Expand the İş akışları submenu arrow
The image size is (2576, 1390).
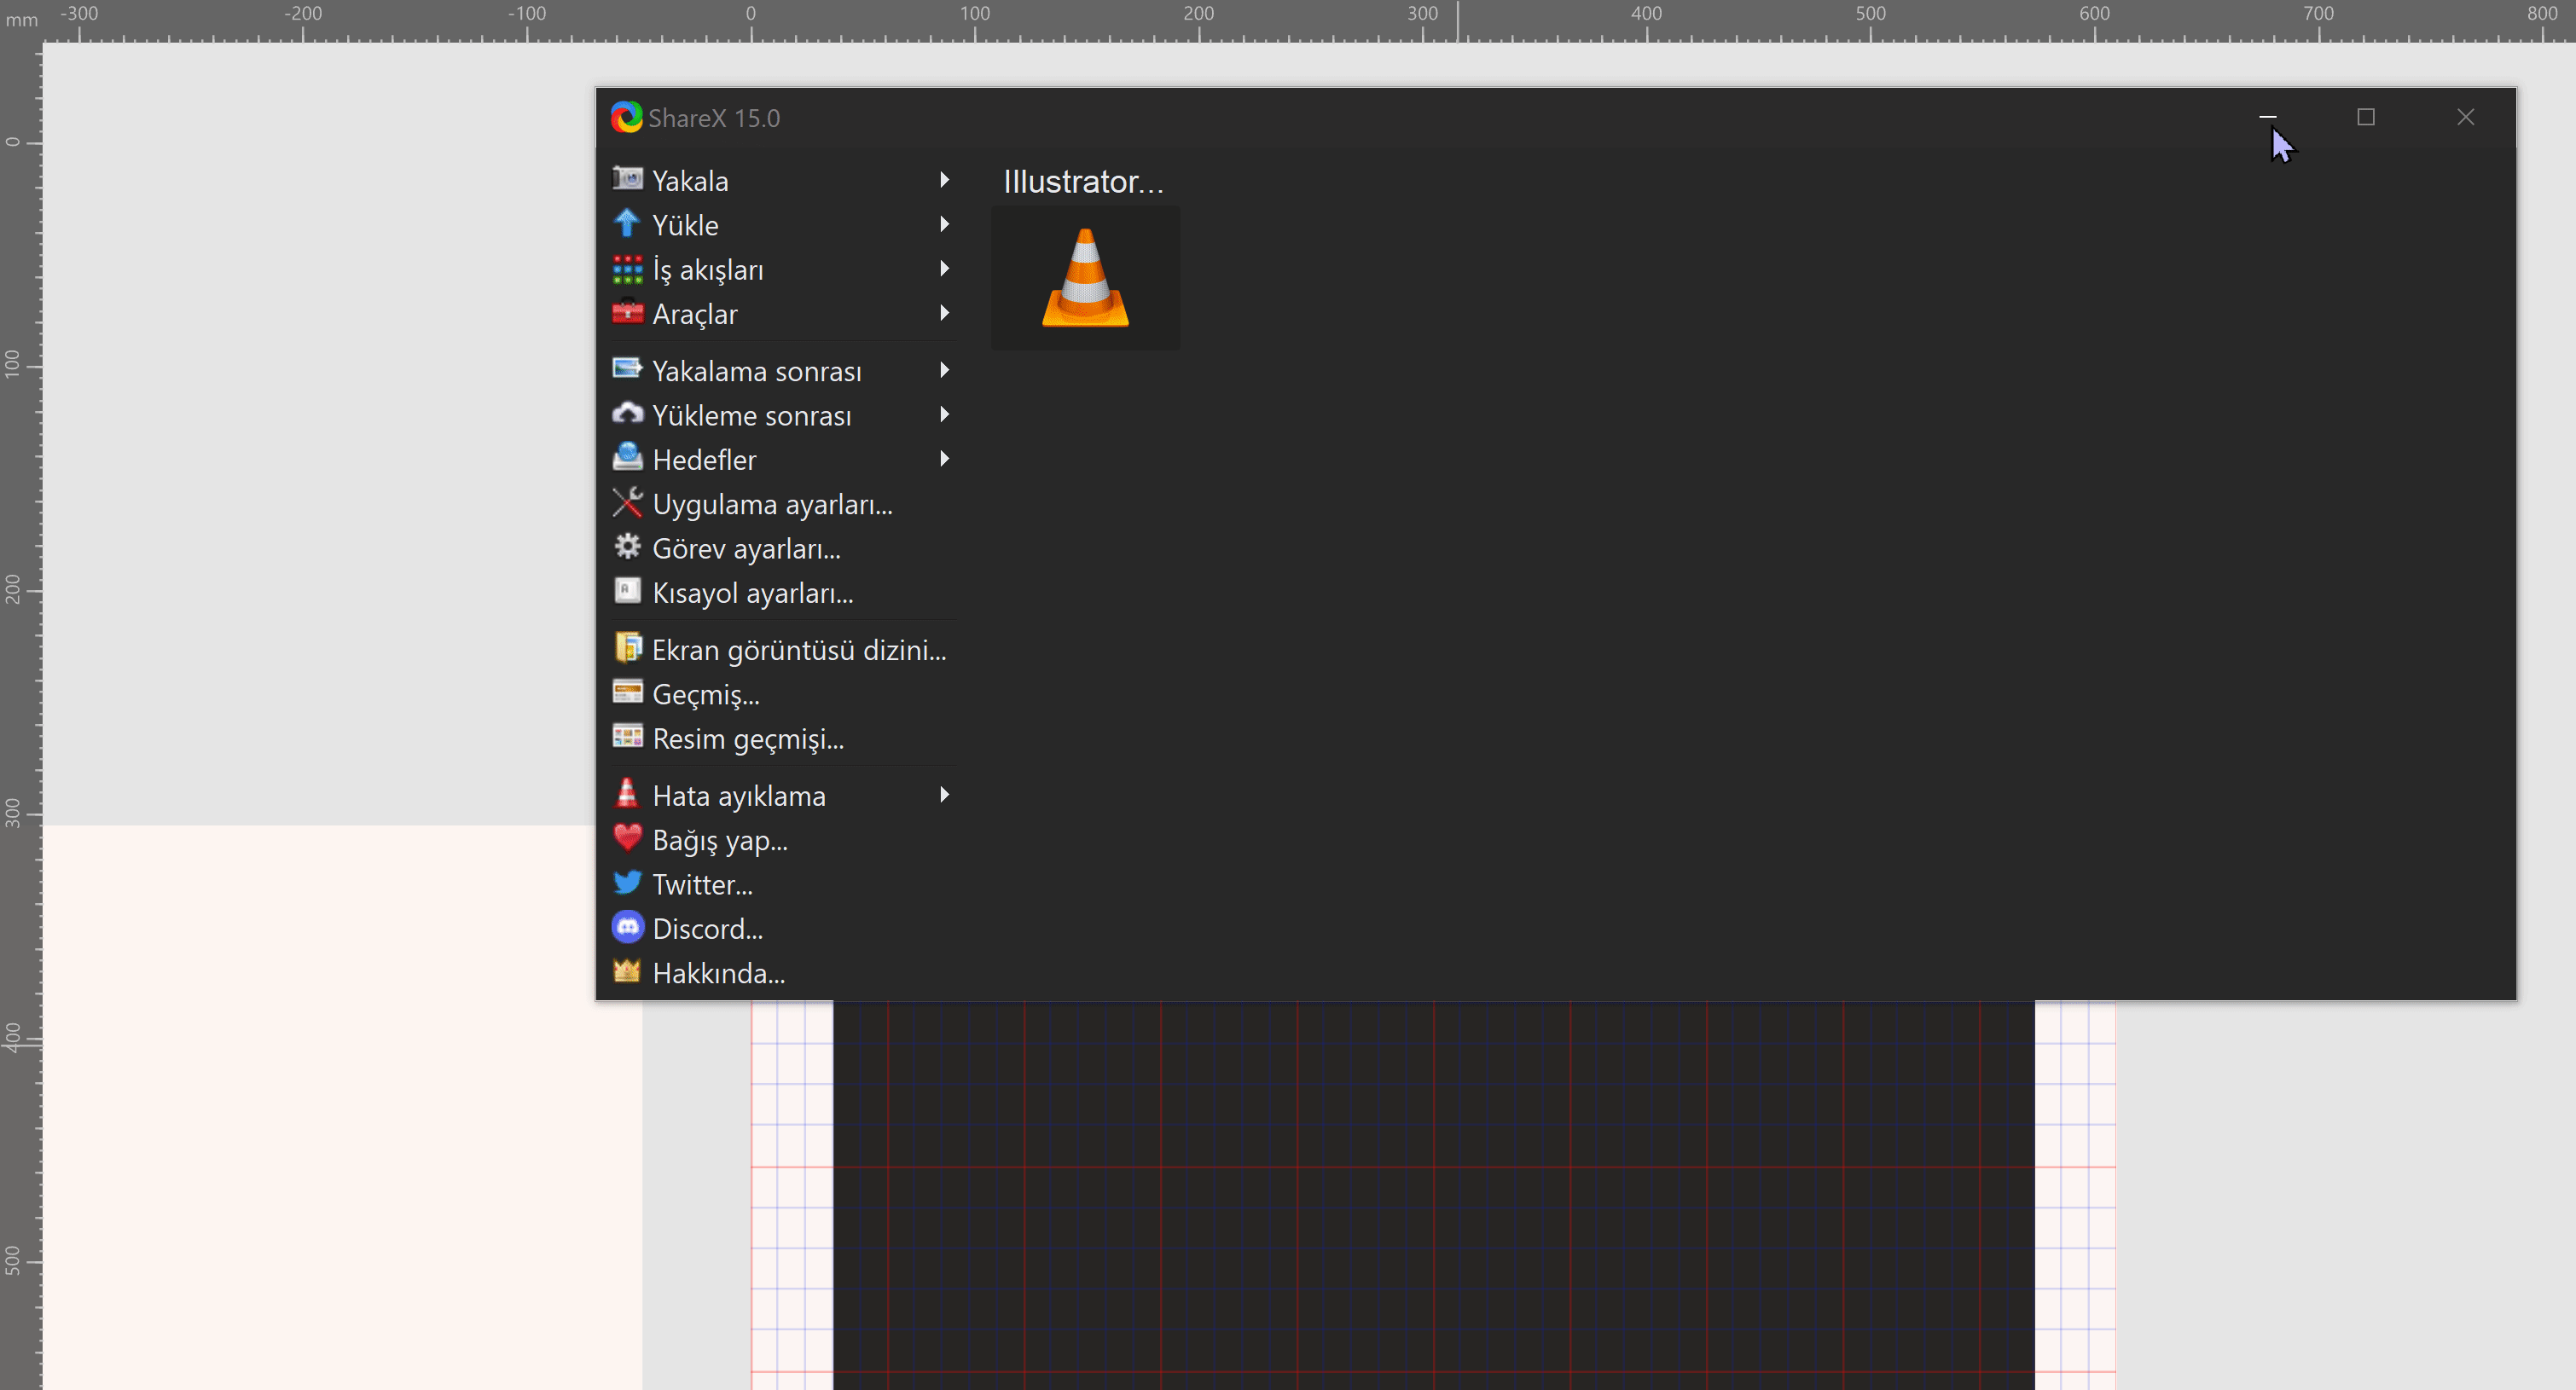tap(944, 268)
